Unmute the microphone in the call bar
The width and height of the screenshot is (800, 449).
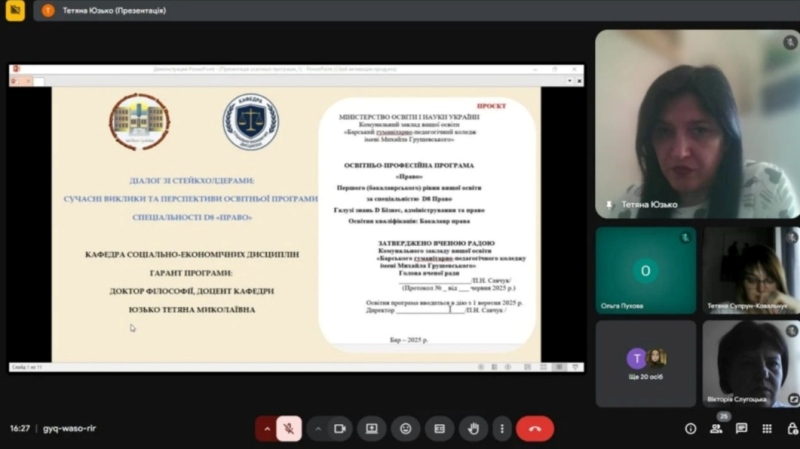pos(289,429)
